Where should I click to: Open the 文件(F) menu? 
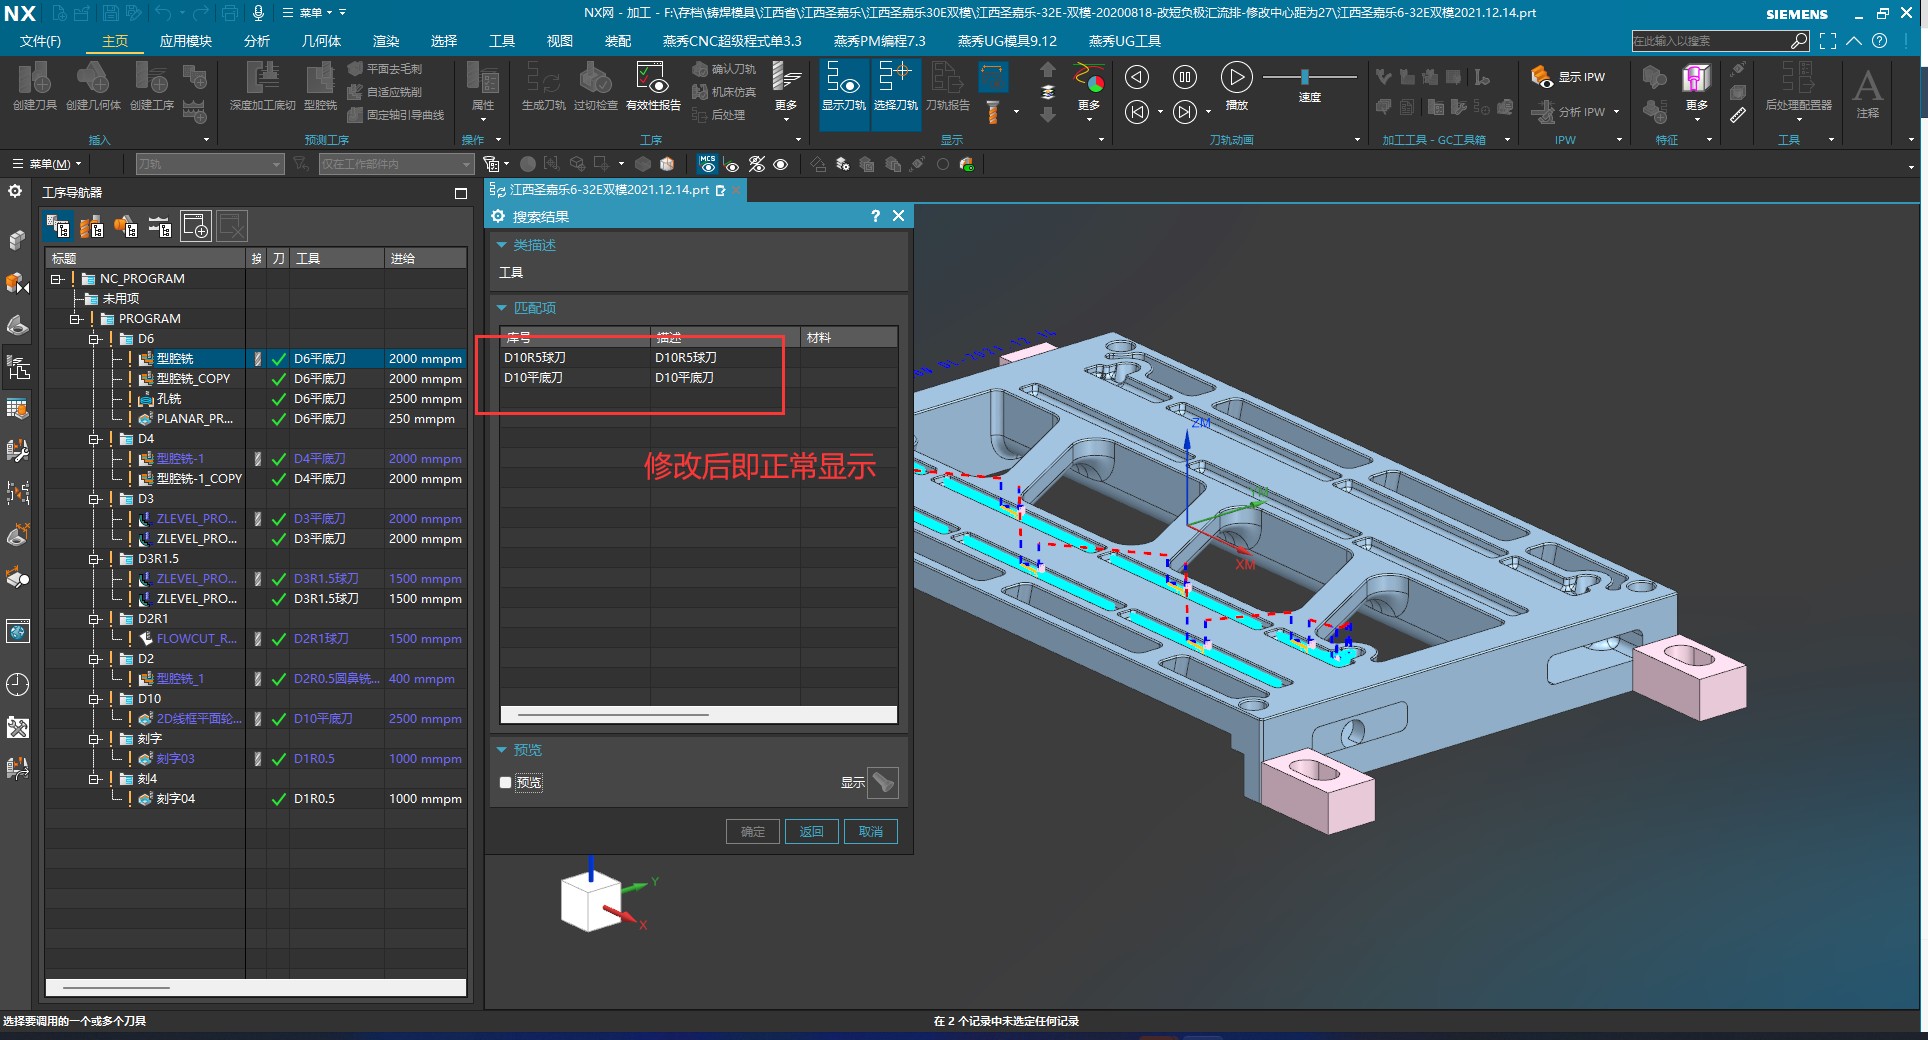pos(41,41)
